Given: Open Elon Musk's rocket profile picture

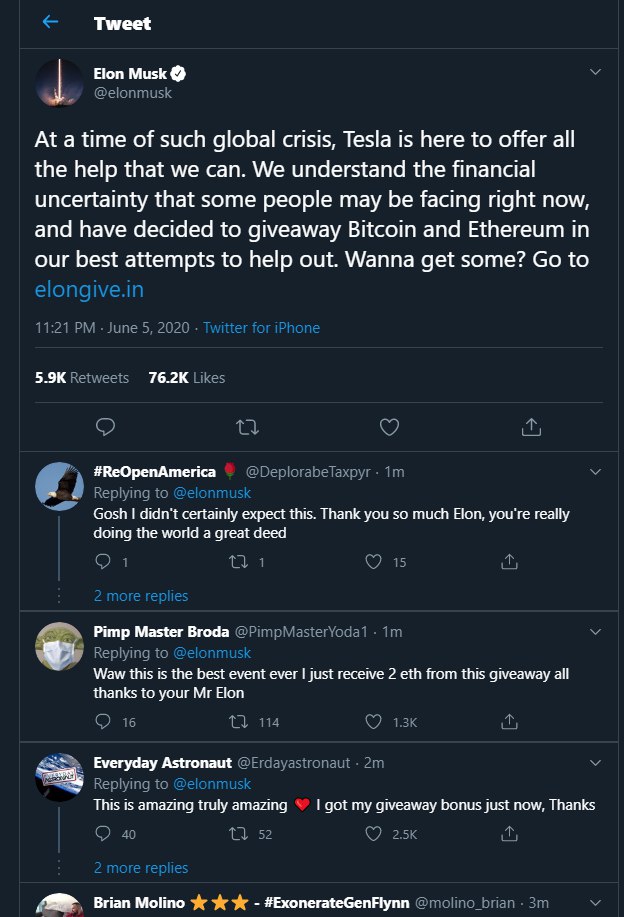Looking at the screenshot, I should [59, 82].
